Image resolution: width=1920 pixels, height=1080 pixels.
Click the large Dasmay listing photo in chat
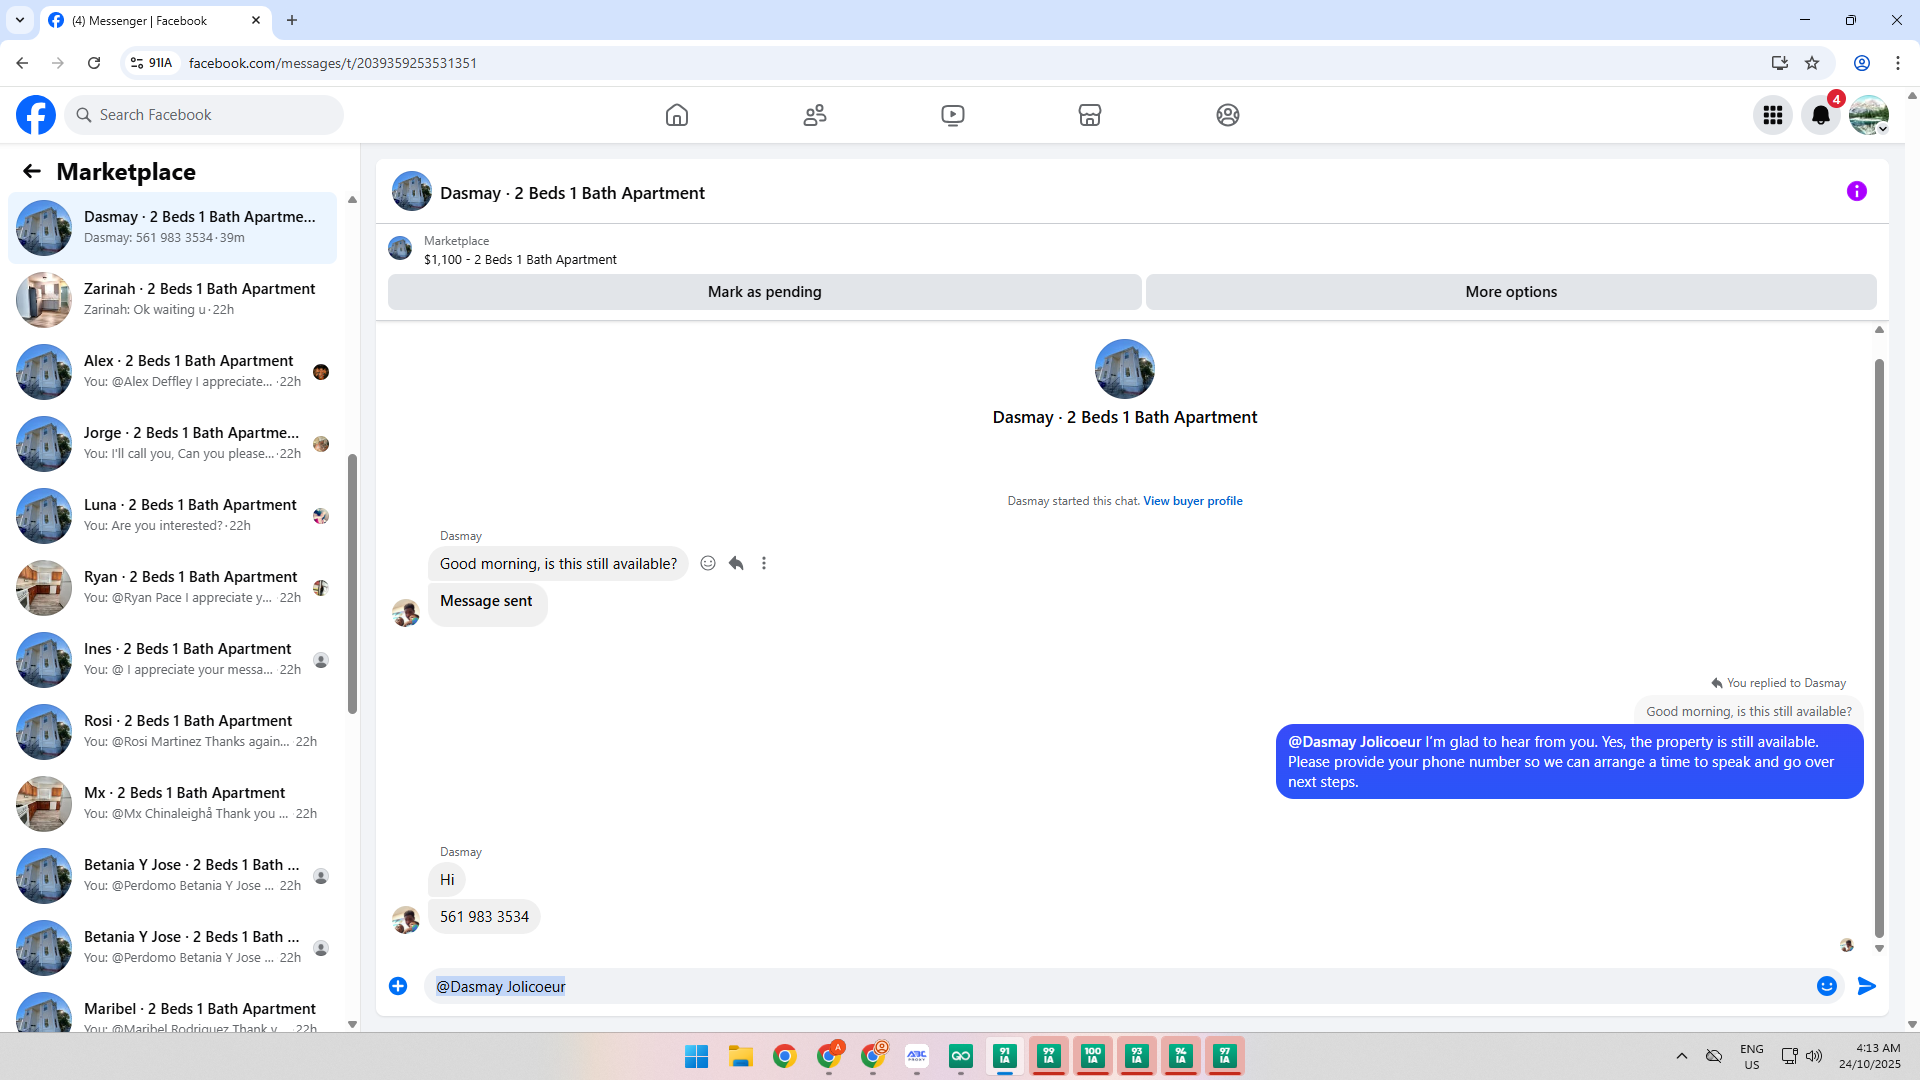point(1125,369)
